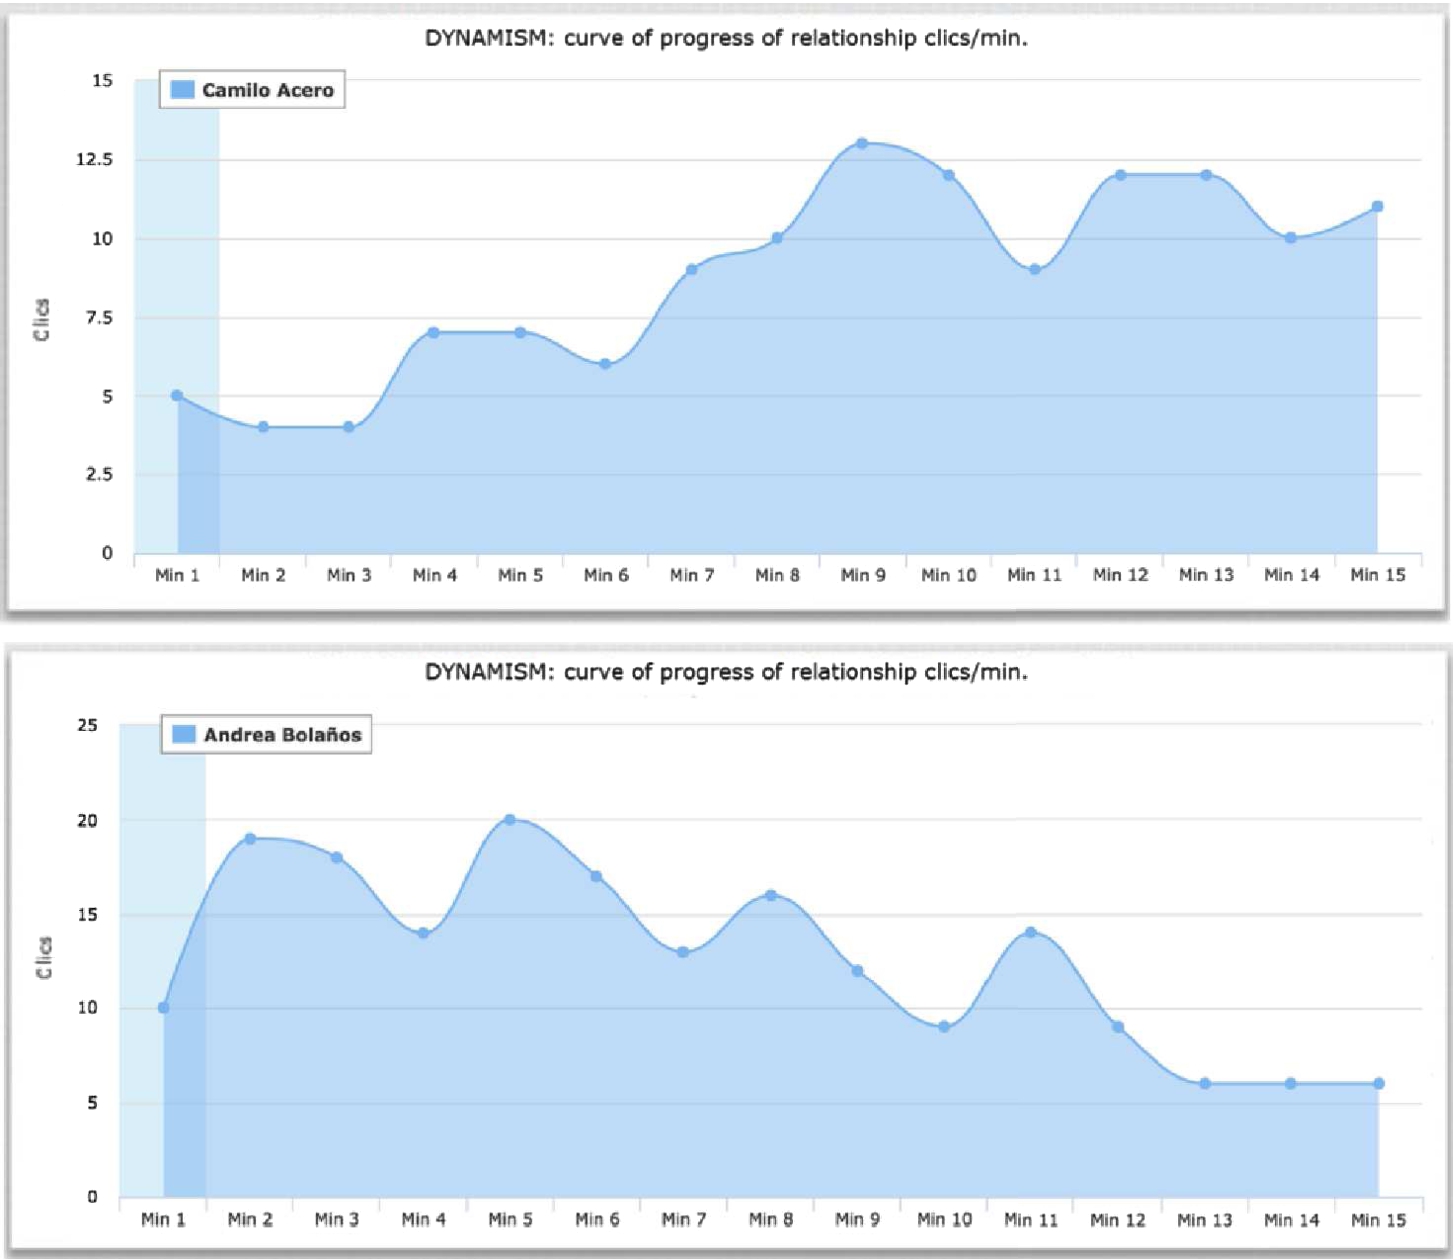The width and height of the screenshot is (1455, 1259).
Task: Click the 7.5 y-axis value
Action: tap(99, 317)
